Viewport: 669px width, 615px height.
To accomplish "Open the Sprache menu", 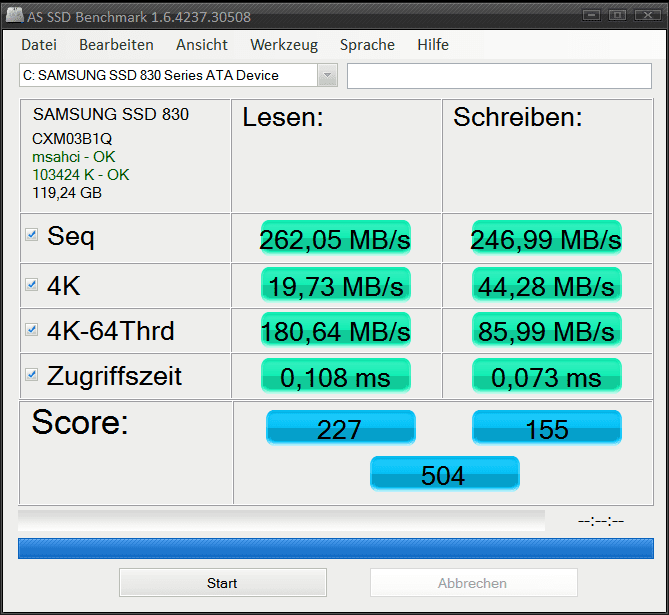I will click(x=367, y=45).
